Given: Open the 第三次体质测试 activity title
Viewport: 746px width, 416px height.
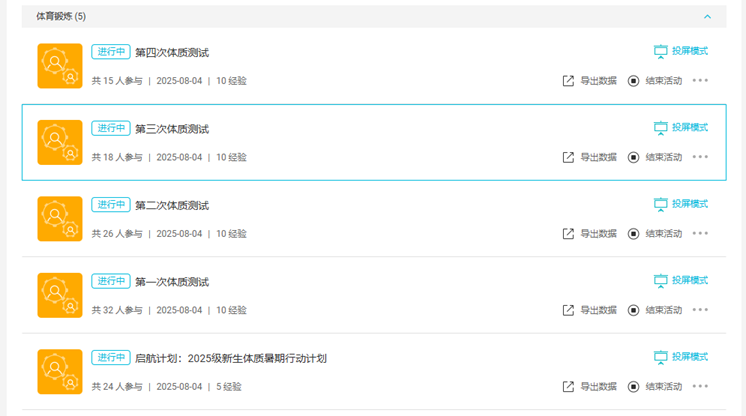Looking at the screenshot, I should point(172,129).
